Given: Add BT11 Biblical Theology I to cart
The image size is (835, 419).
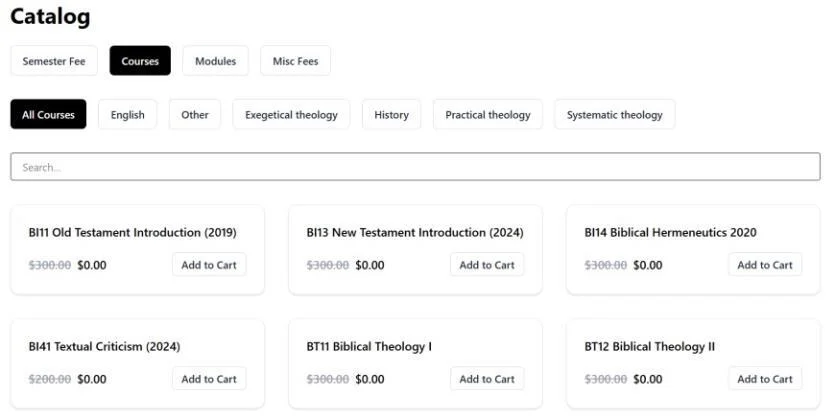Looking at the screenshot, I should click(487, 379).
